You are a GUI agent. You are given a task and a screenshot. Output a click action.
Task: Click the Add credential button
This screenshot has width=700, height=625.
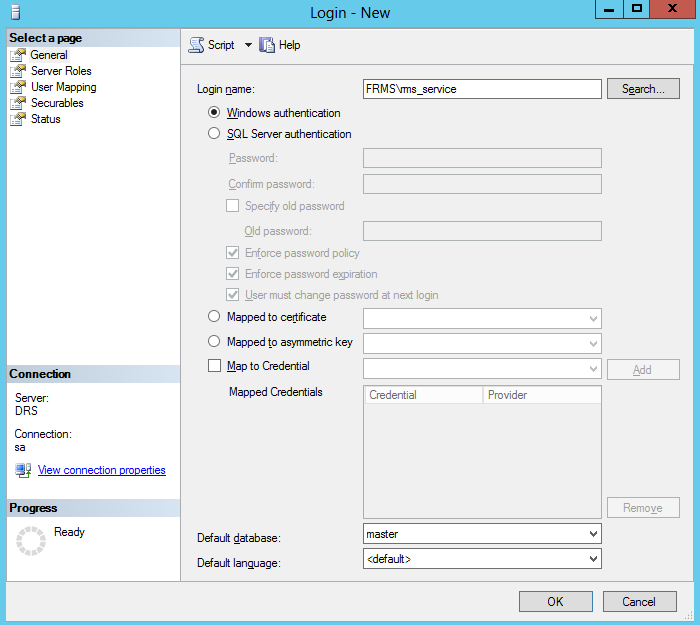(x=643, y=370)
